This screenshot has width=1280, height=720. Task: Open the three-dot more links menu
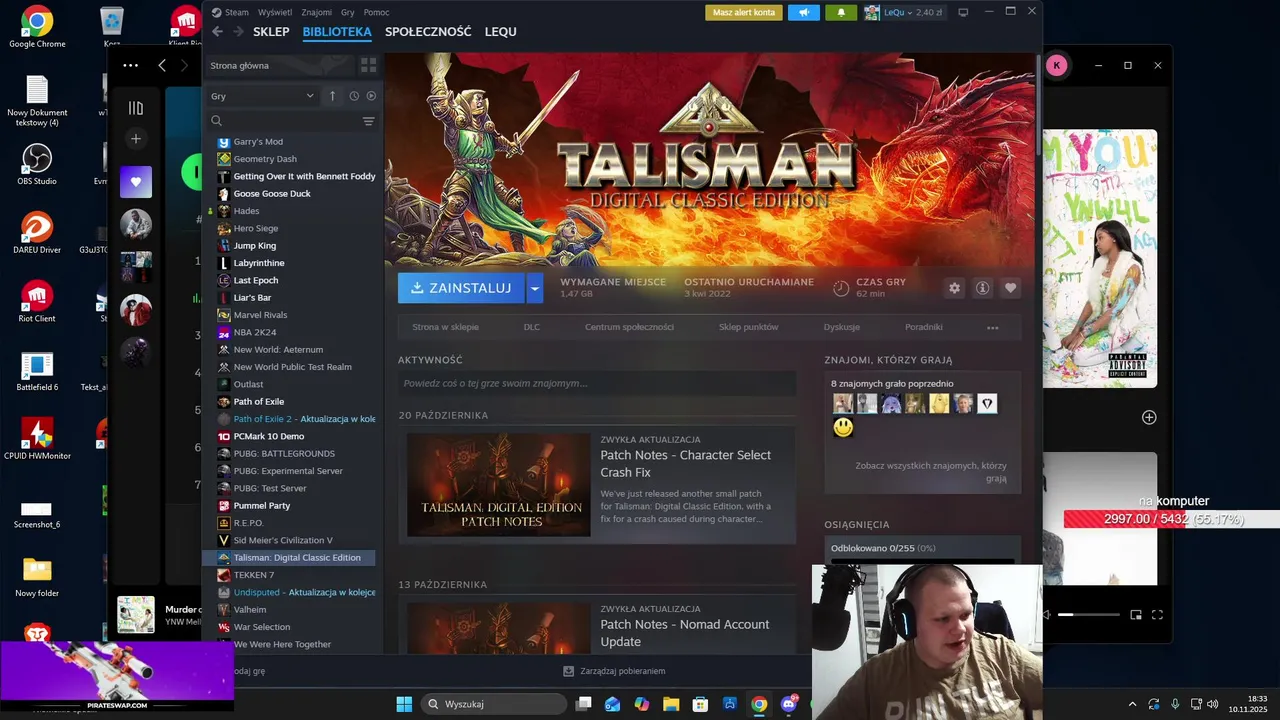tap(992, 327)
